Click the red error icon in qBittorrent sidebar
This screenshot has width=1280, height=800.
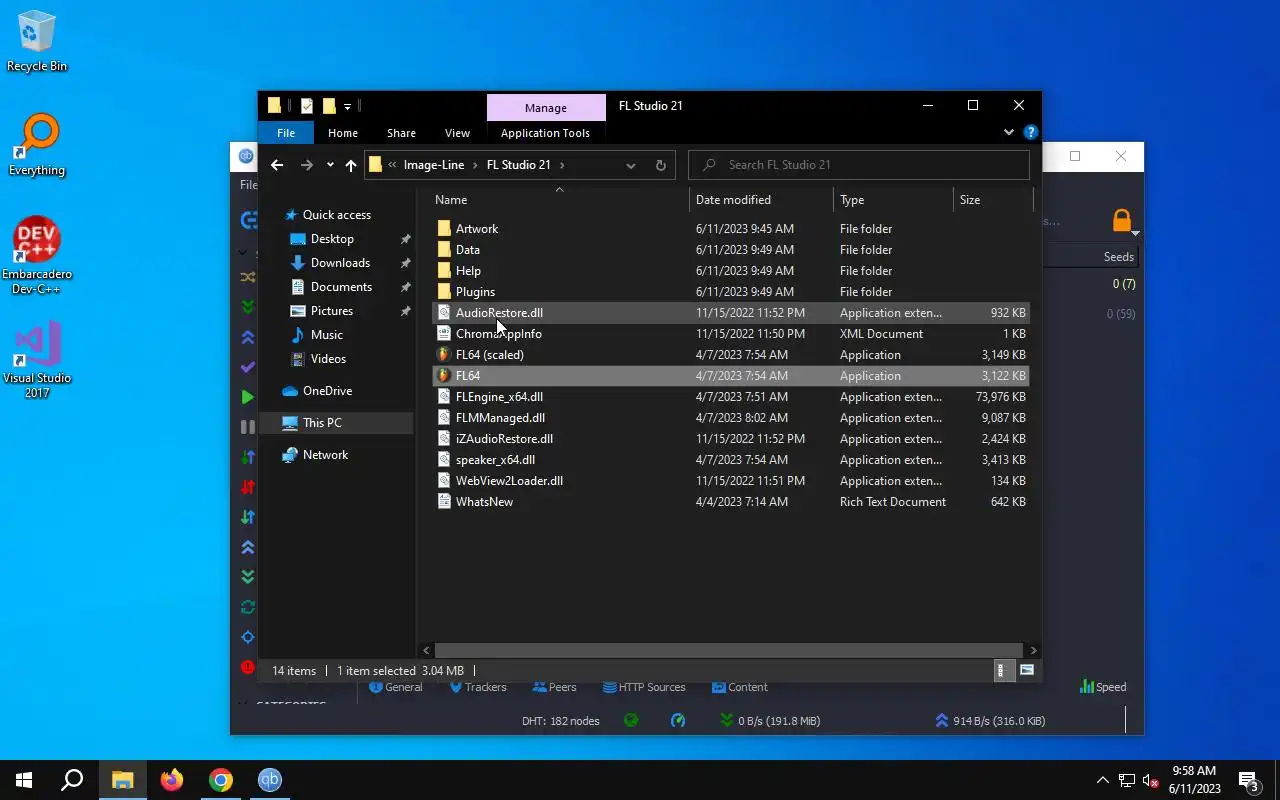coord(247,667)
